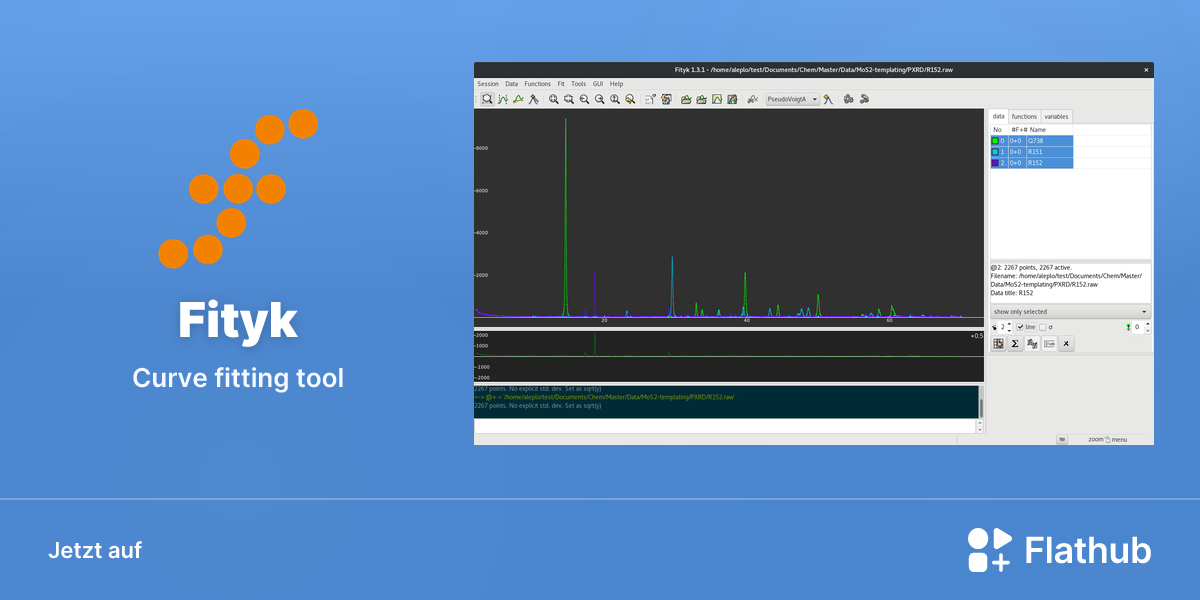Click the first zoom magnifier after mode tools

click(553, 99)
